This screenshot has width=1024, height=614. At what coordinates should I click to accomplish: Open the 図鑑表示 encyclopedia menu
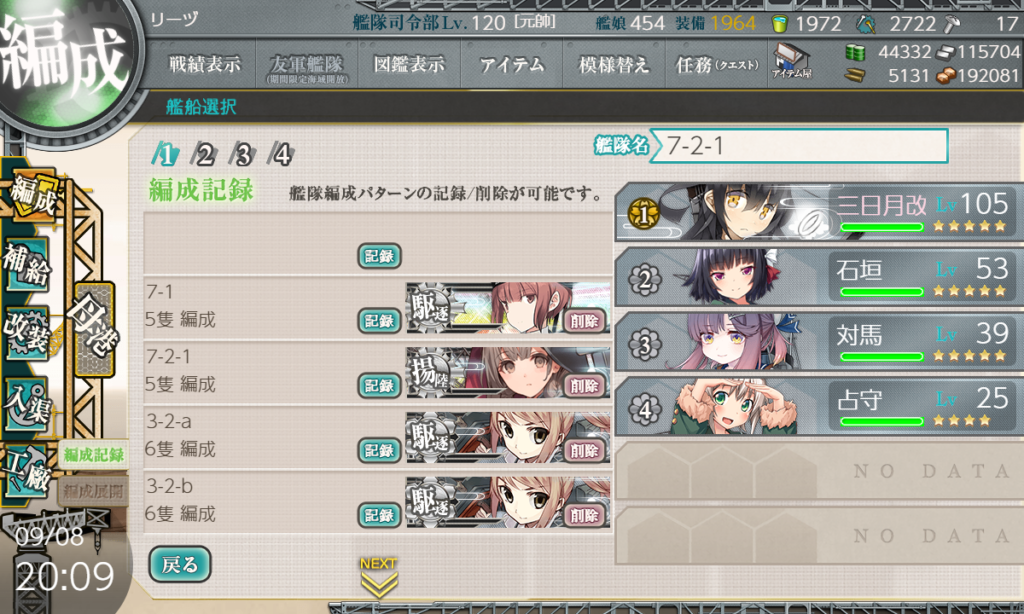(409, 64)
